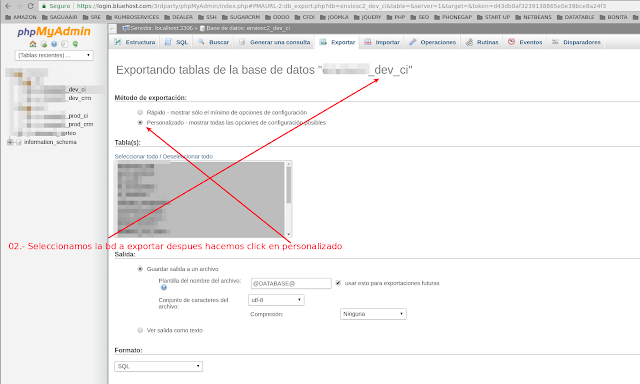Open the Eventos tab

coord(525,42)
